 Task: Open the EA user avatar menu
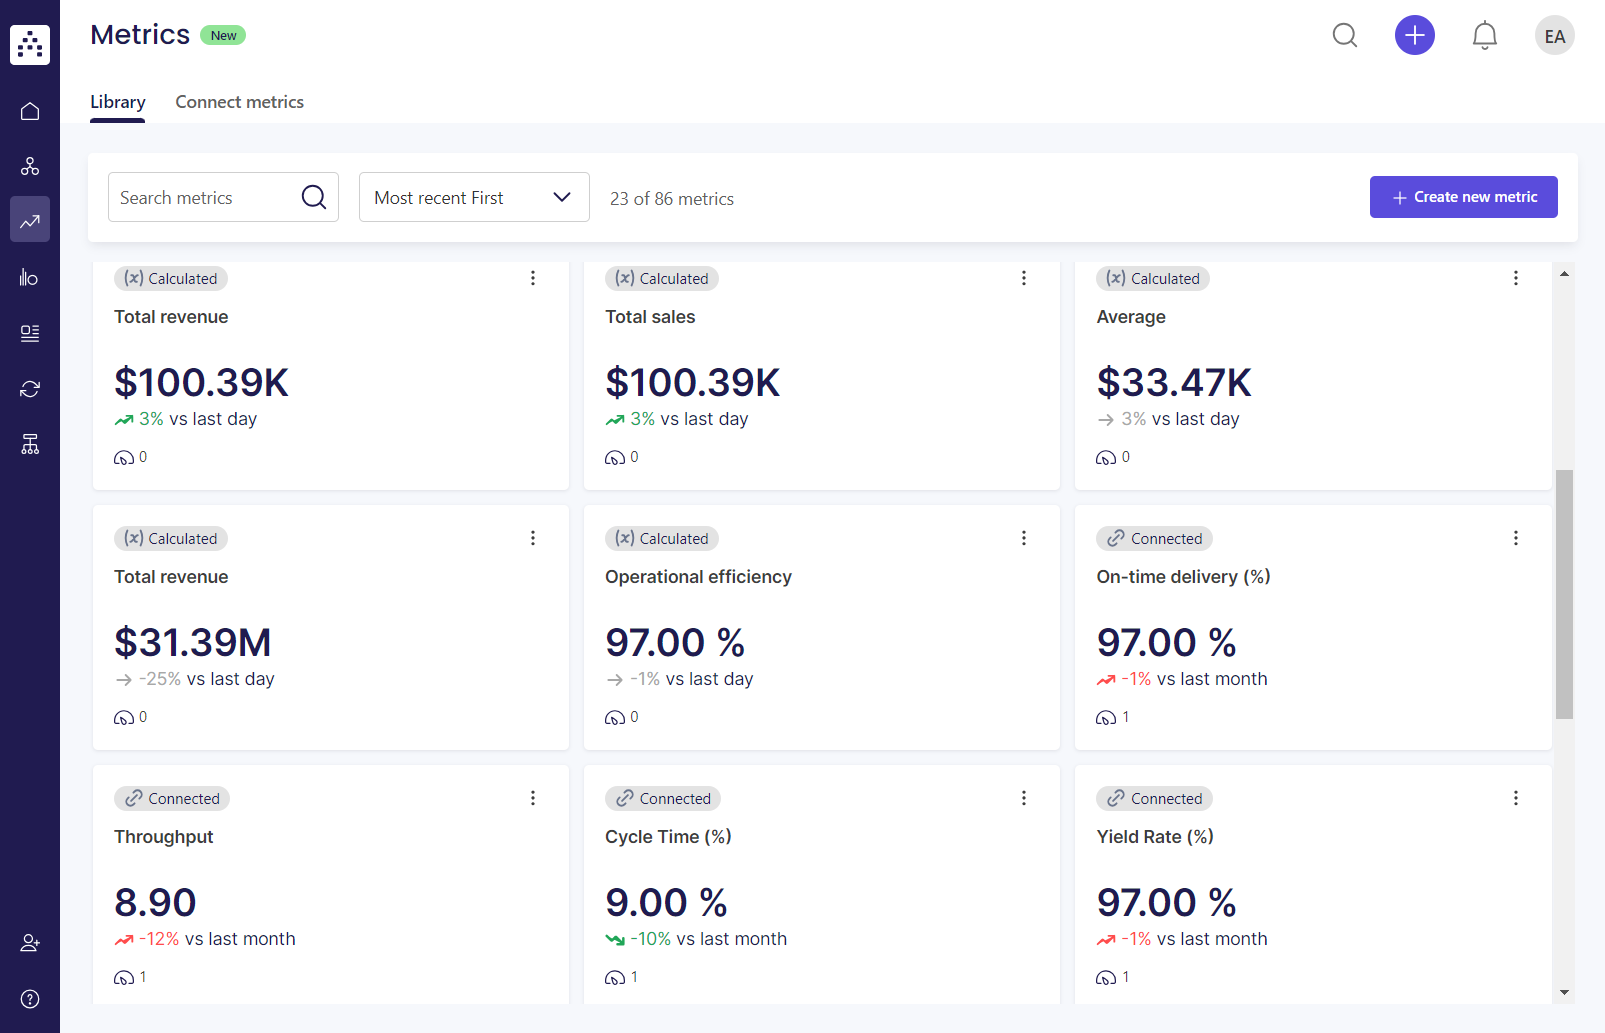pyautogui.click(x=1554, y=36)
